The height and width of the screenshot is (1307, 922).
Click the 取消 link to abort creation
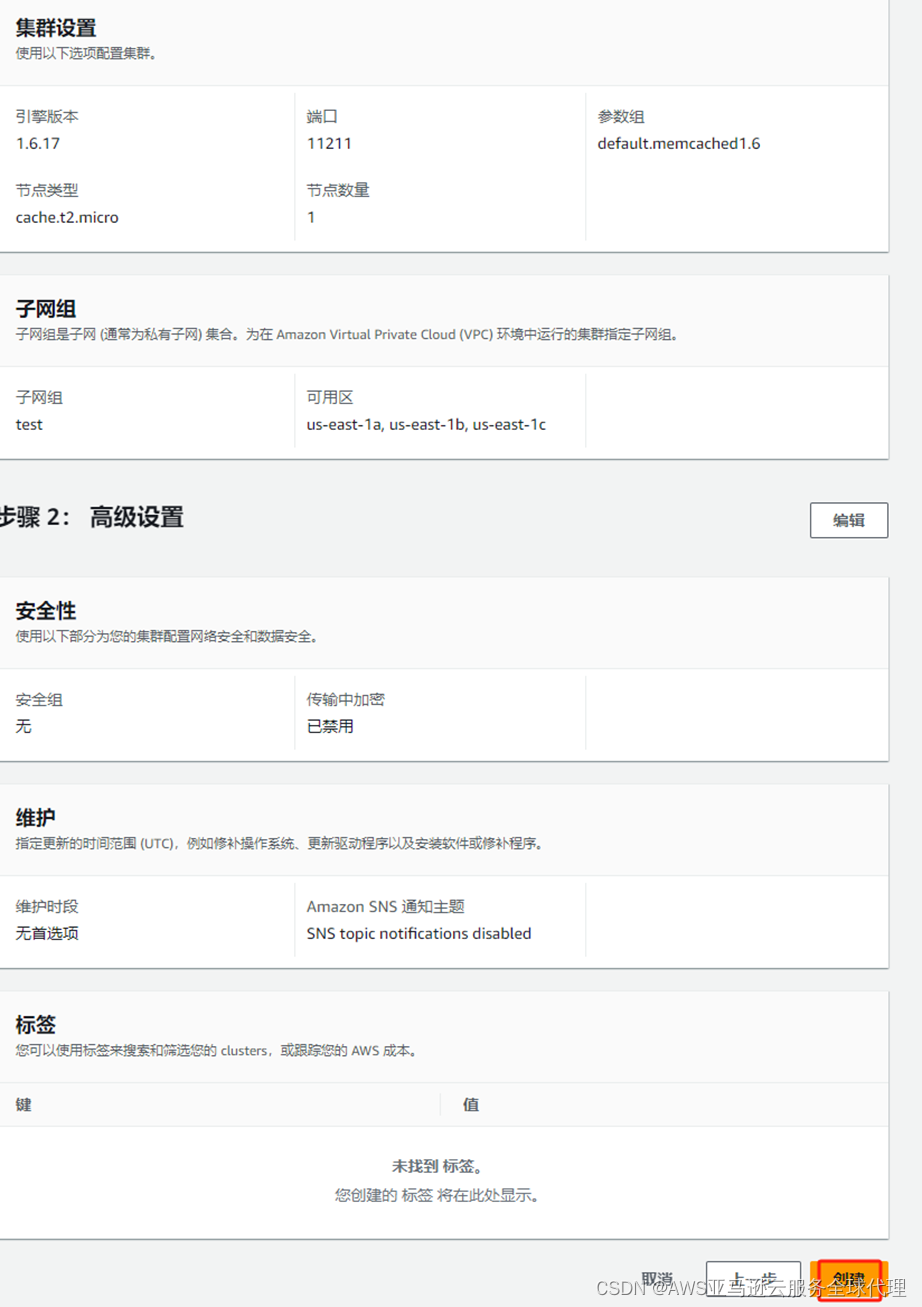(x=657, y=1276)
